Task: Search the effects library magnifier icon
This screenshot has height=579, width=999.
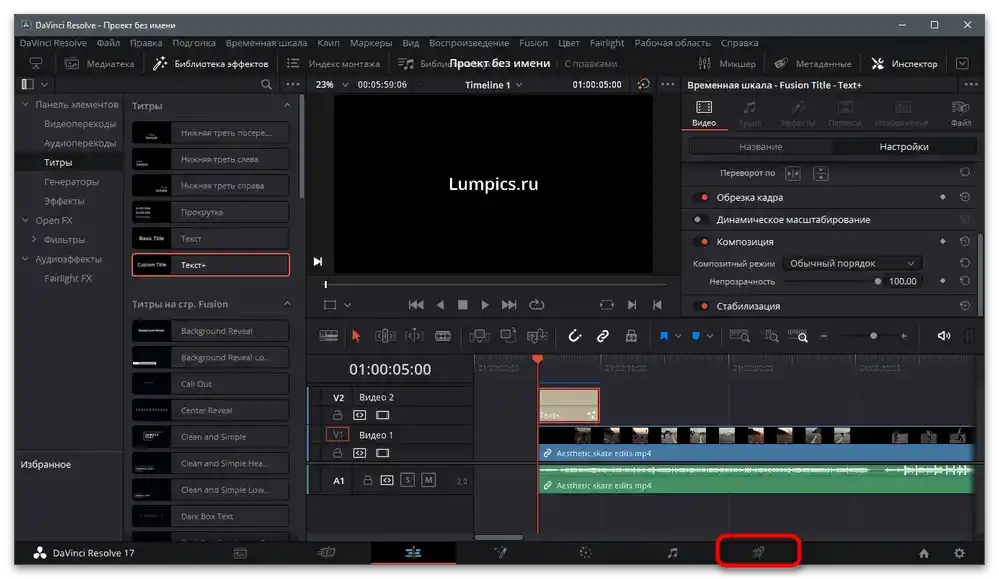Action: pos(266,84)
